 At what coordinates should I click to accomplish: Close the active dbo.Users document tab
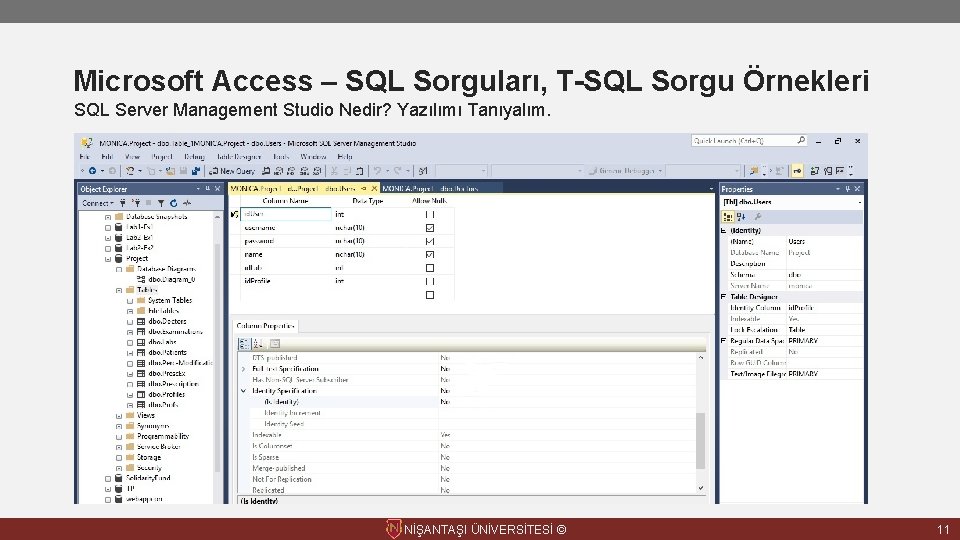coord(374,189)
